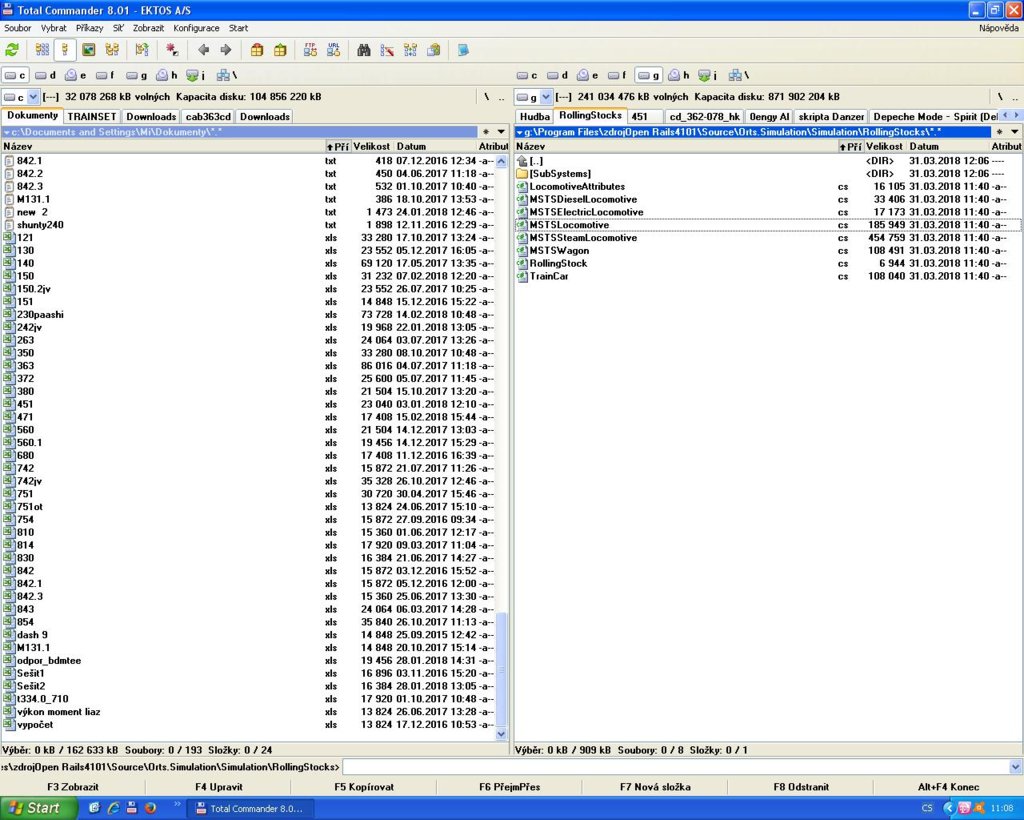
Task: Select network drive i in left drive bar
Action: pyautogui.click(x=196, y=76)
